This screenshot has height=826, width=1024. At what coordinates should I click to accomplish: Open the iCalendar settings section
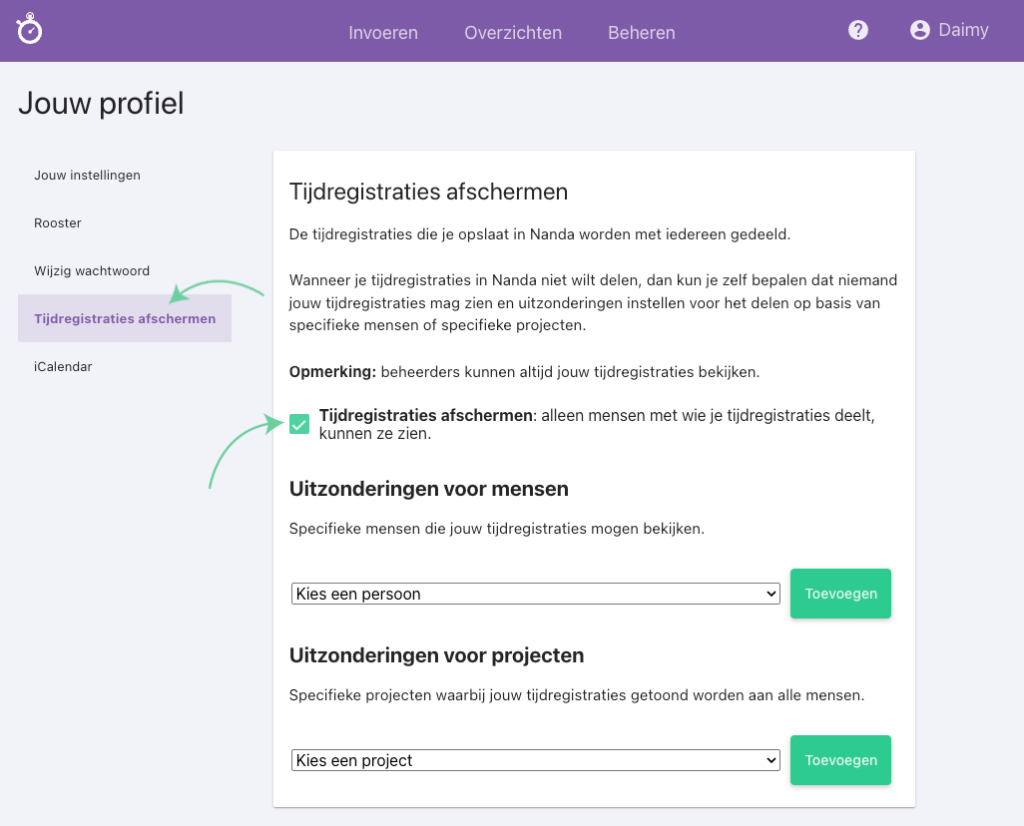(x=63, y=366)
